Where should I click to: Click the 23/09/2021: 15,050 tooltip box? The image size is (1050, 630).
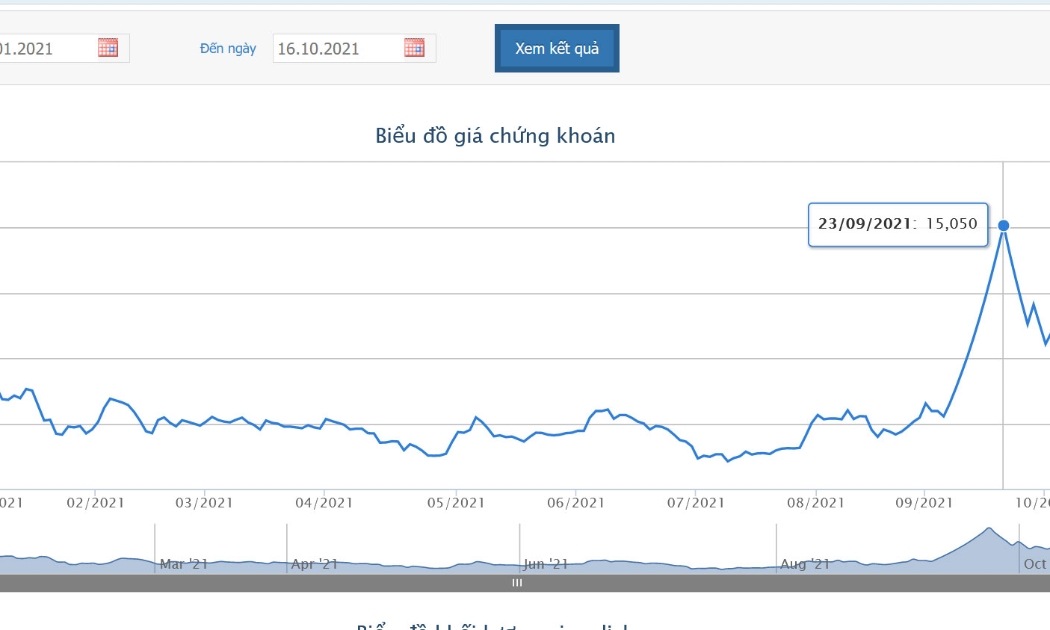click(898, 224)
